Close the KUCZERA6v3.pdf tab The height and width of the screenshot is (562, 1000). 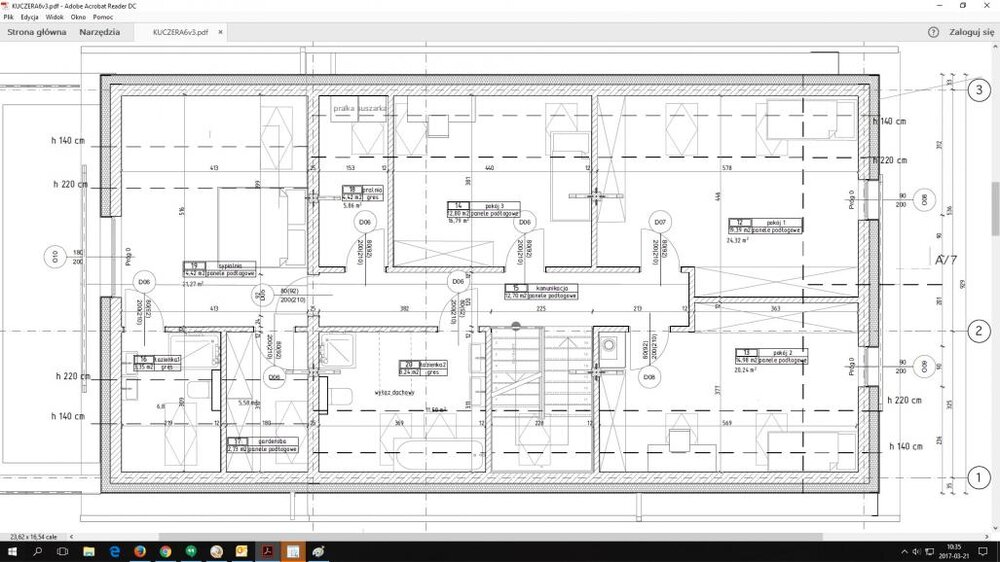point(221,32)
